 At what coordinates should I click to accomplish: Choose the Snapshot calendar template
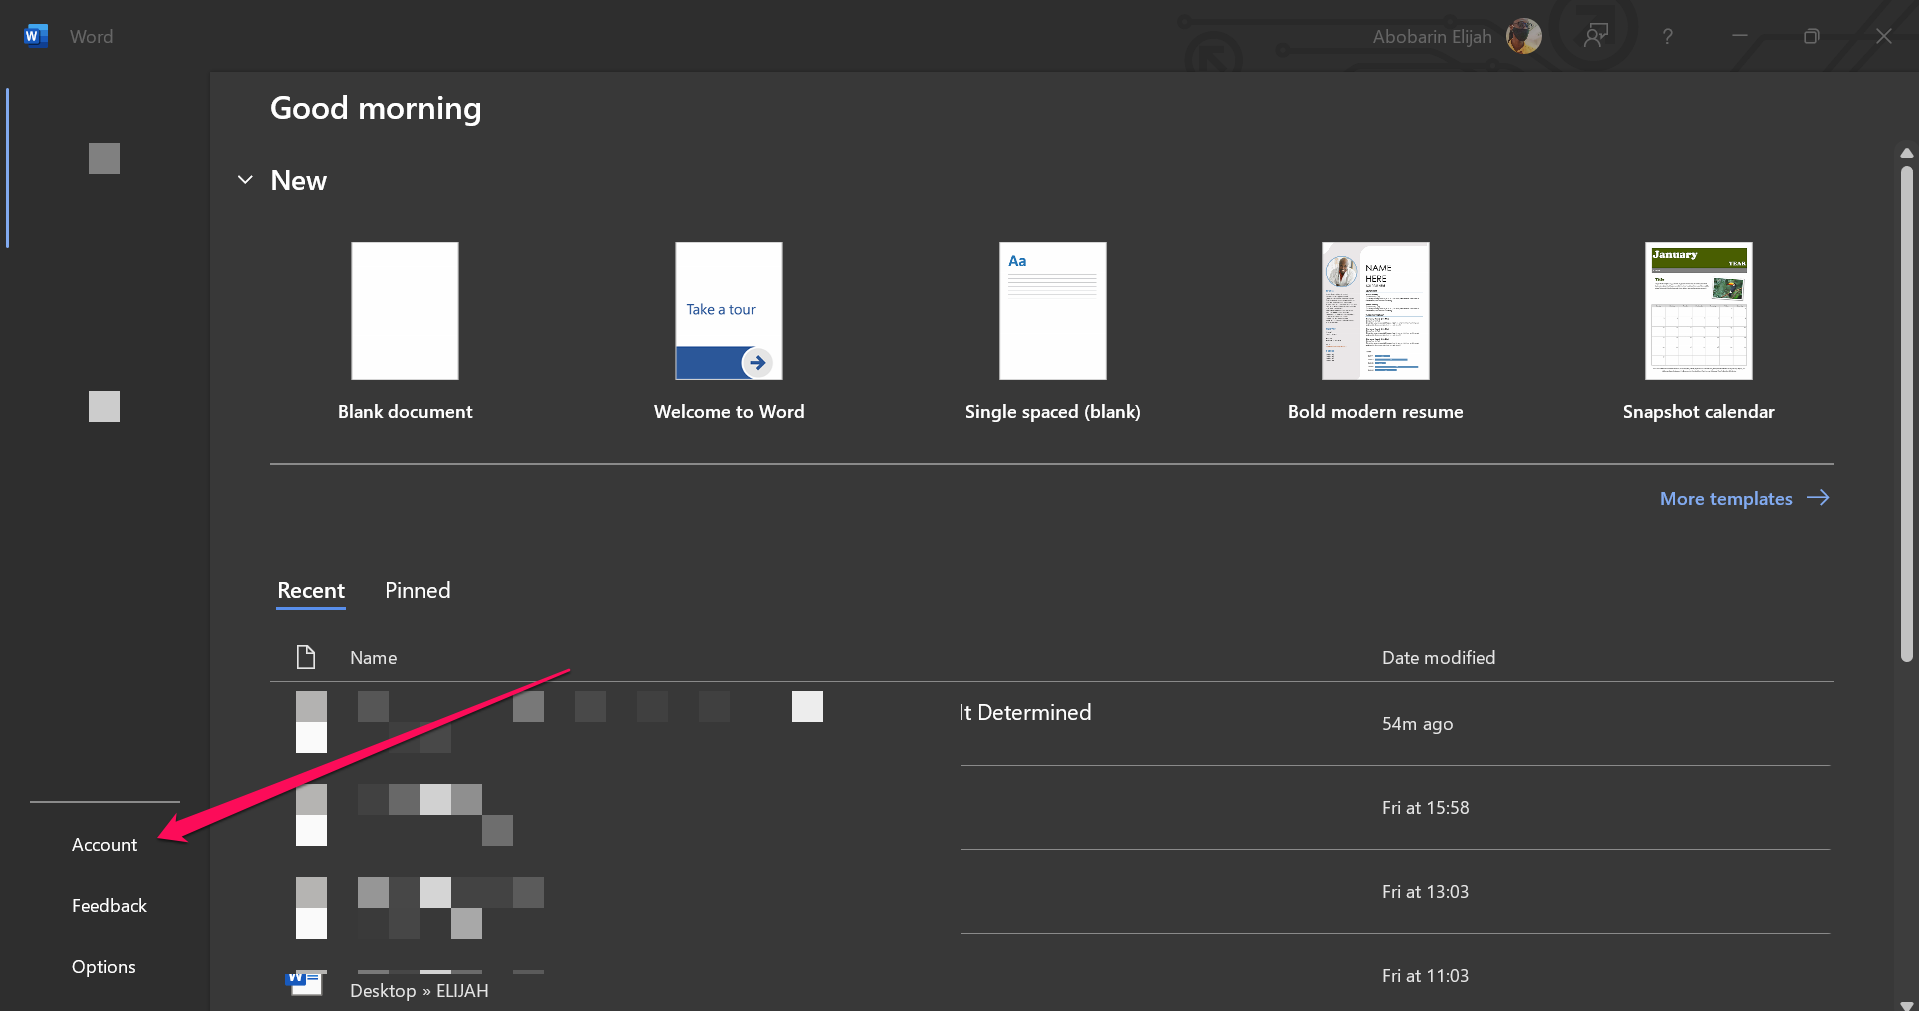(1698, 311)
